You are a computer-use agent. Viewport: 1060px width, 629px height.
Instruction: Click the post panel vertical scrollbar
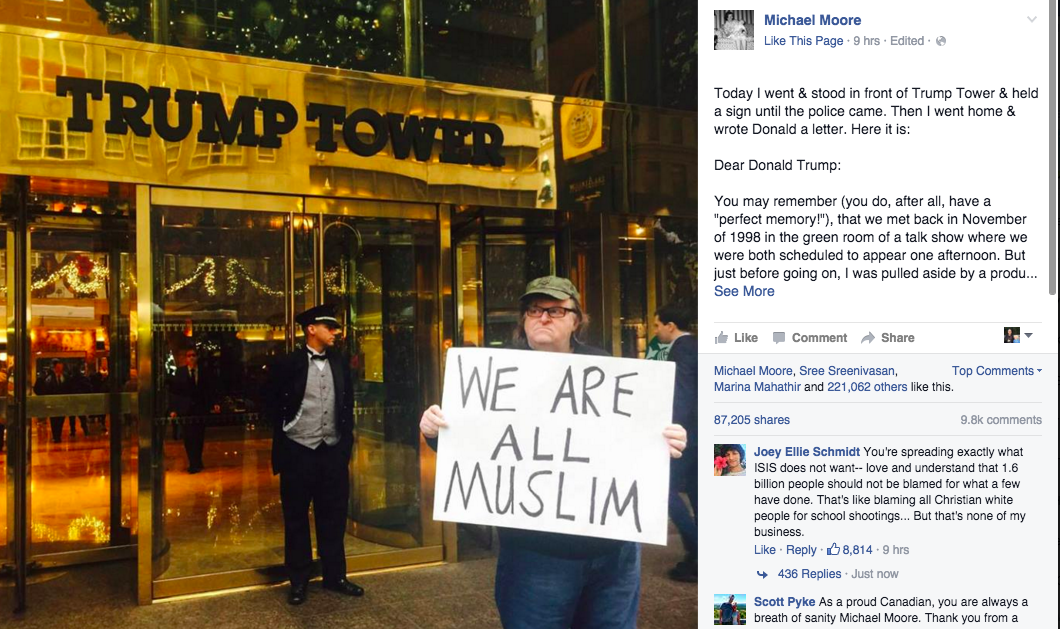(1052, 149)
